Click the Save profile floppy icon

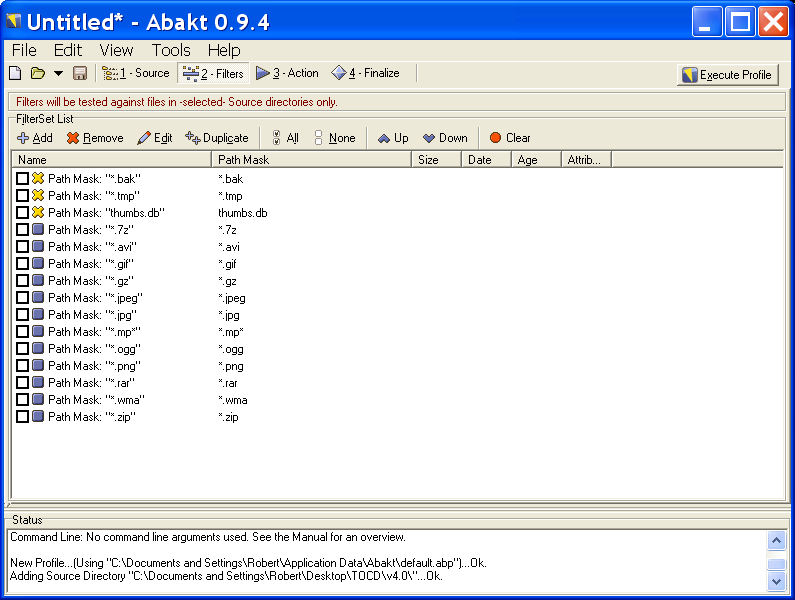pyautogui.click(x=80, y=74)
